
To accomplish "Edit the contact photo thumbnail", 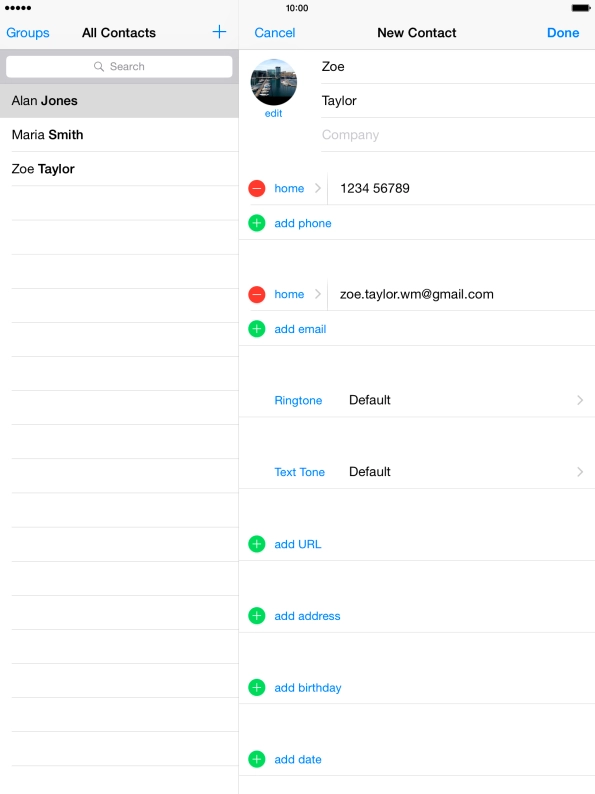I will point(273,82).
